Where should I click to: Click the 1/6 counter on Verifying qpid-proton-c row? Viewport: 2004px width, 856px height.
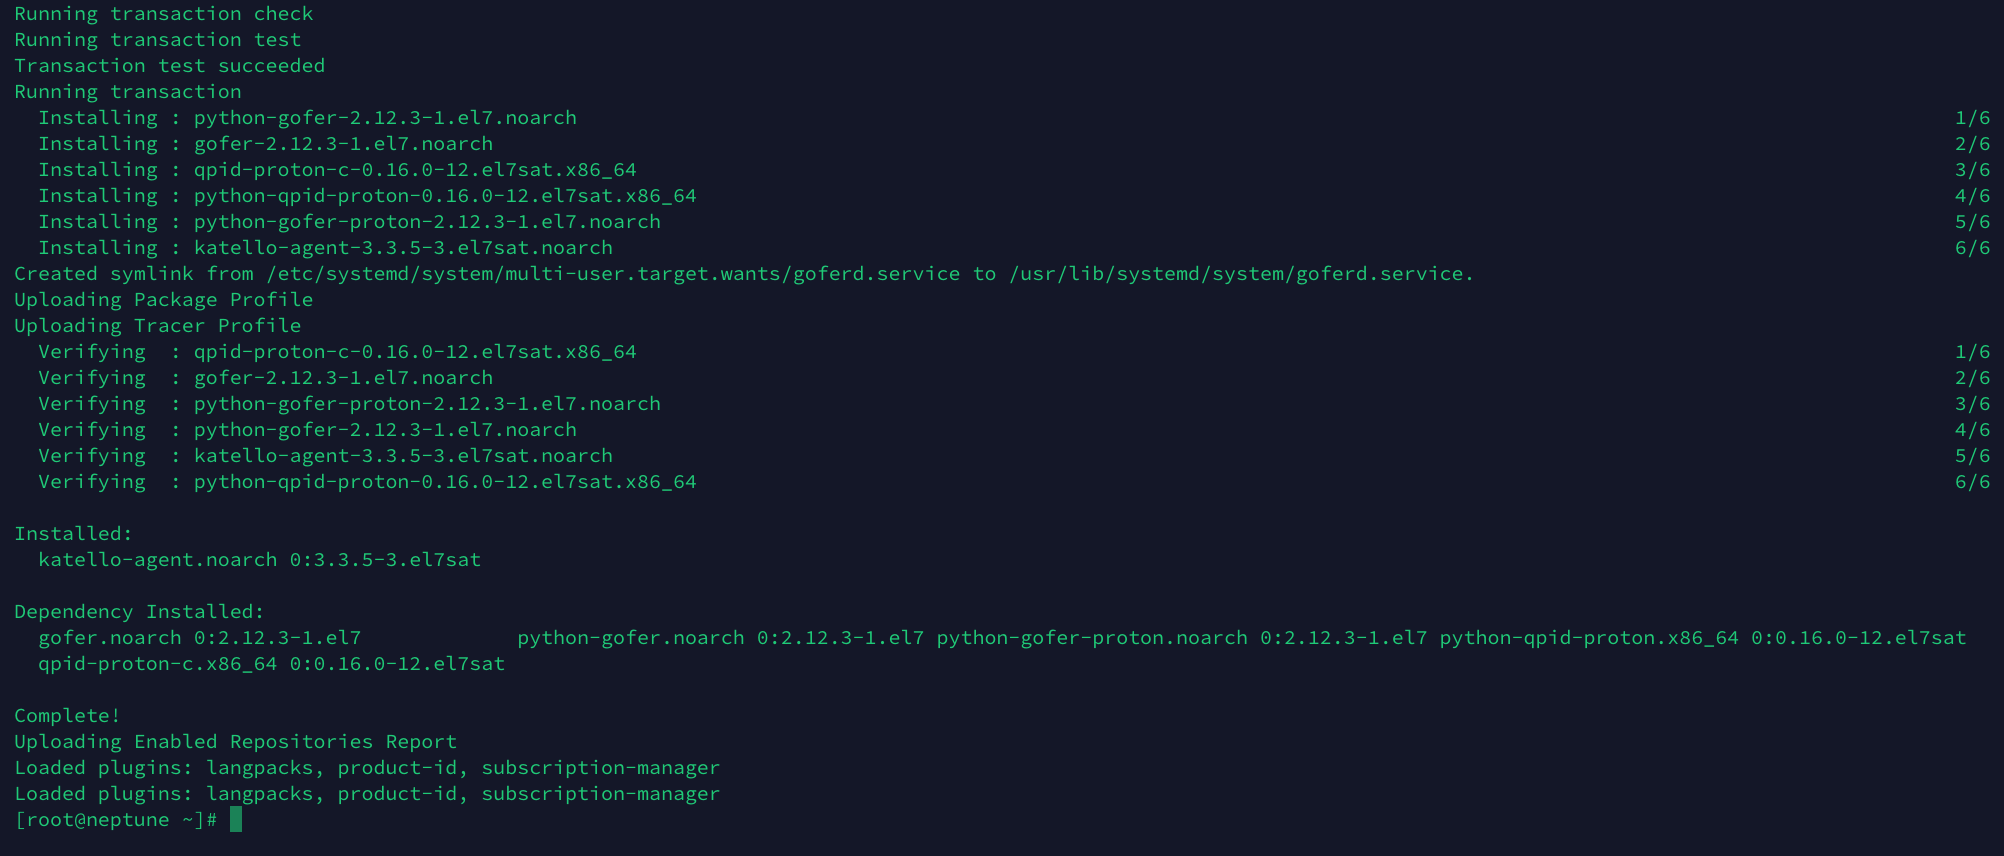point(1973,352)
